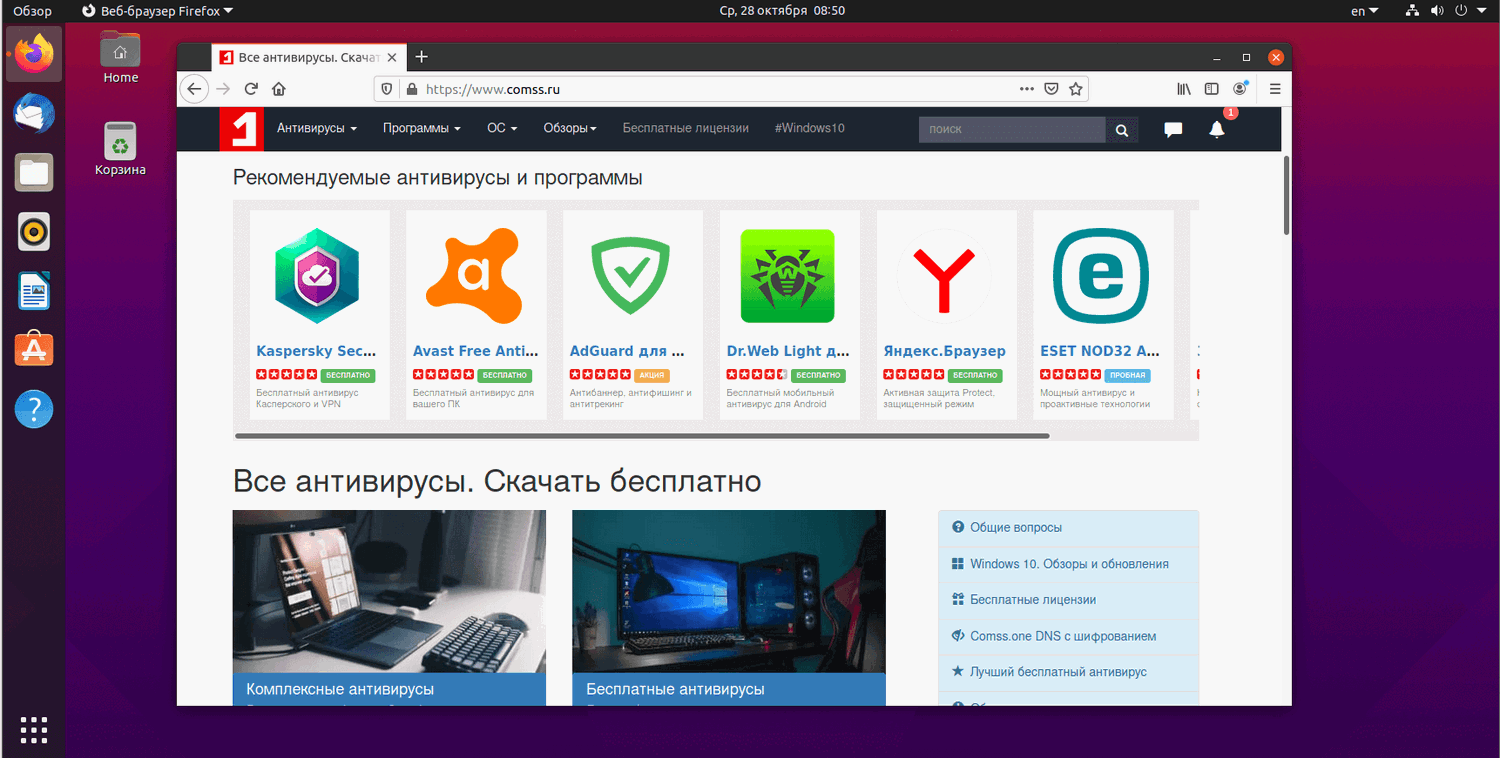The width and height of the screenshot is (1500, 758).
Task: Show the sidebar via the sidebars icon
Action: (1212, 89)
